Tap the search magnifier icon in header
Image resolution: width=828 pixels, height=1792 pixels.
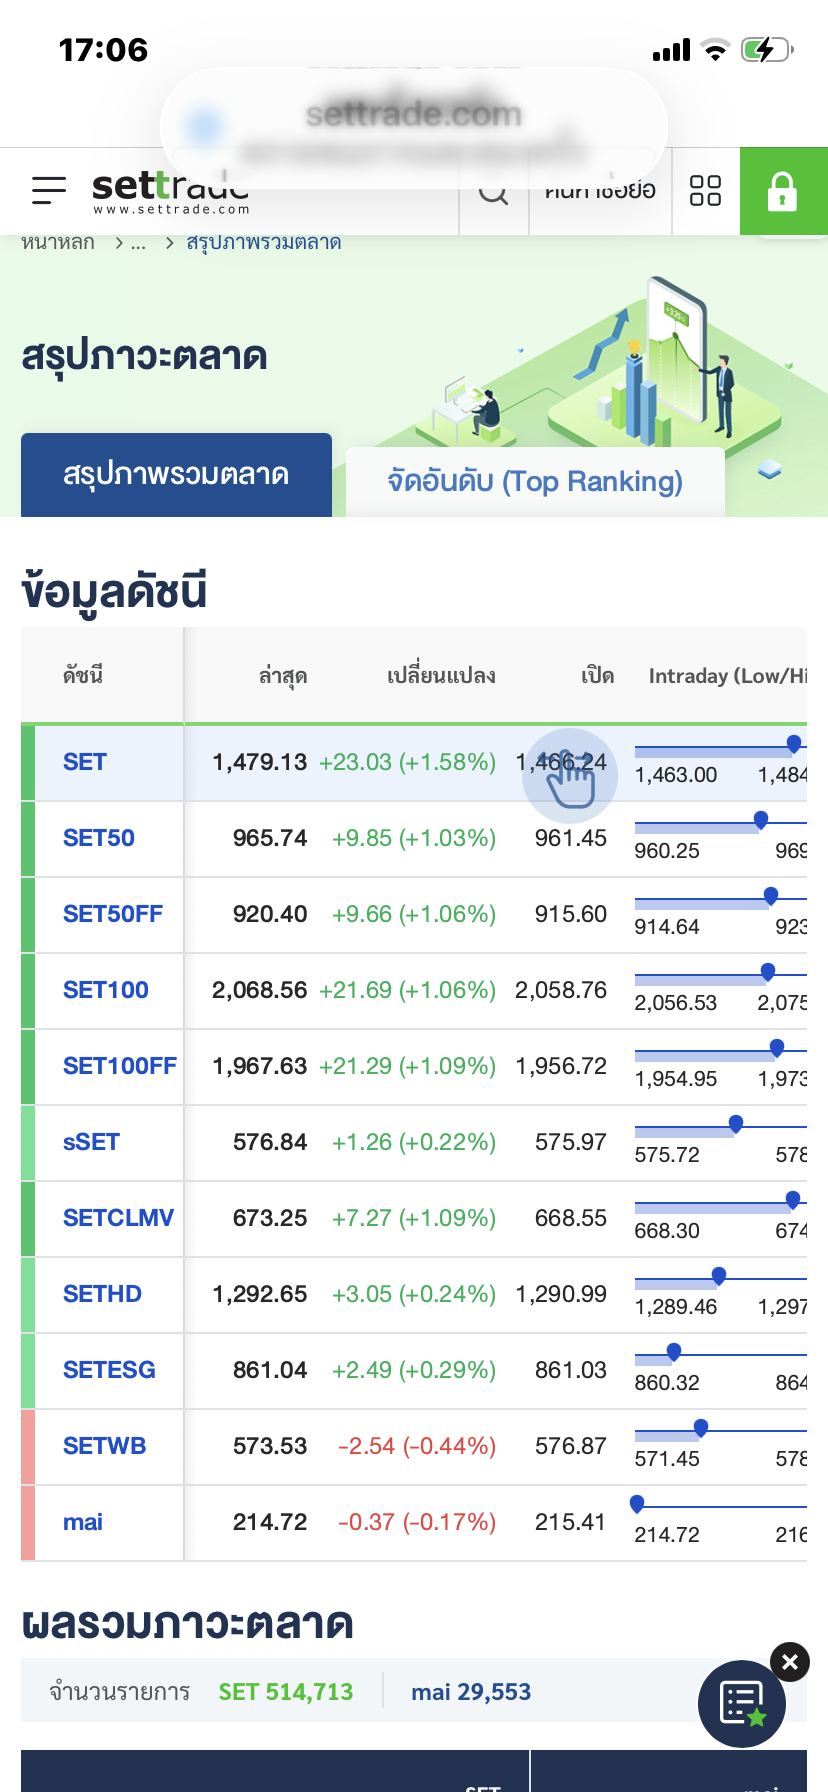coord(493,193)
